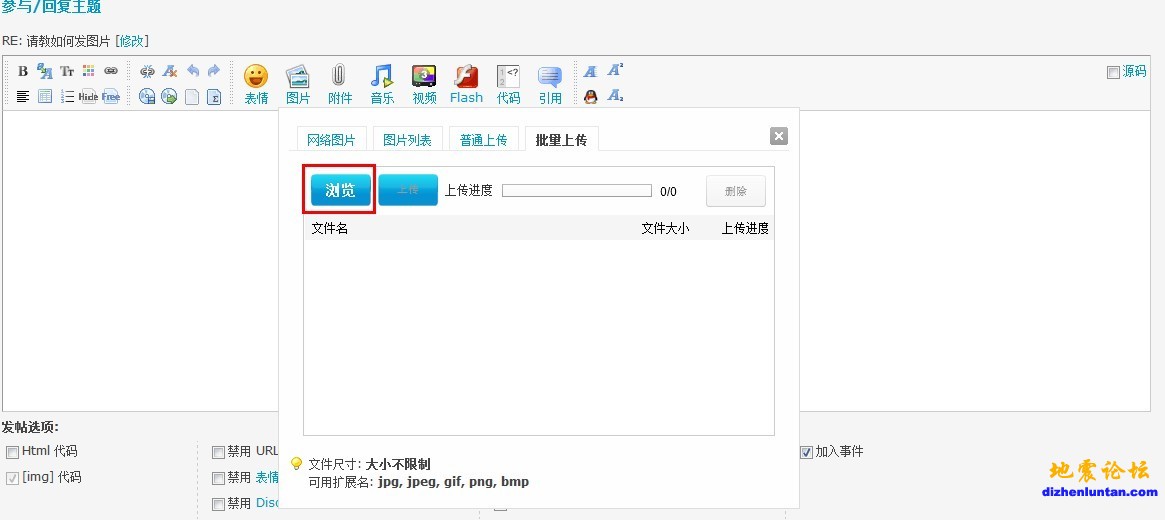The height and width of the screenshot is (520, 1165).
Task: Check the 禁用 表情 checkbox
Action: pyautogui.click(x=218, y=478)
